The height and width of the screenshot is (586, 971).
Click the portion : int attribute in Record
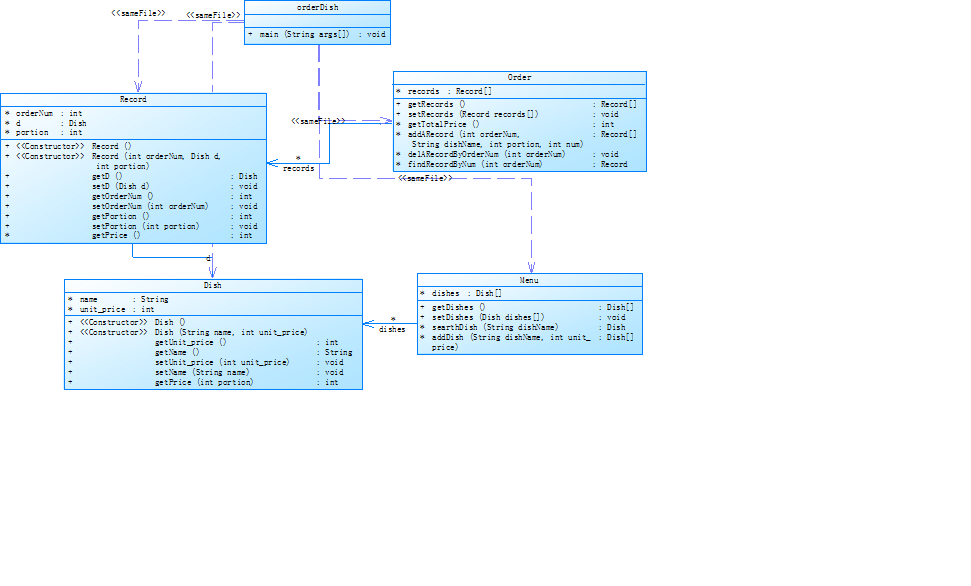click(43, 133)
